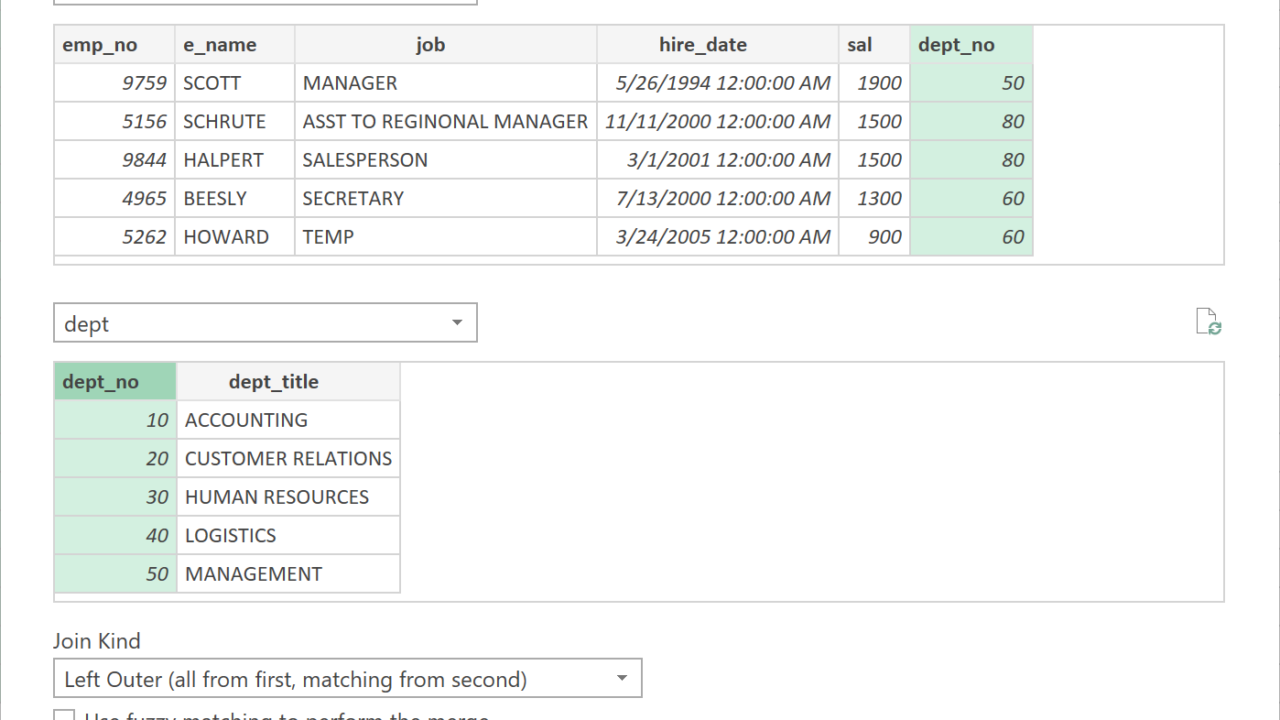Select the e_name column header
This screenshot has height=720, width=1280.
pos(220,45)
